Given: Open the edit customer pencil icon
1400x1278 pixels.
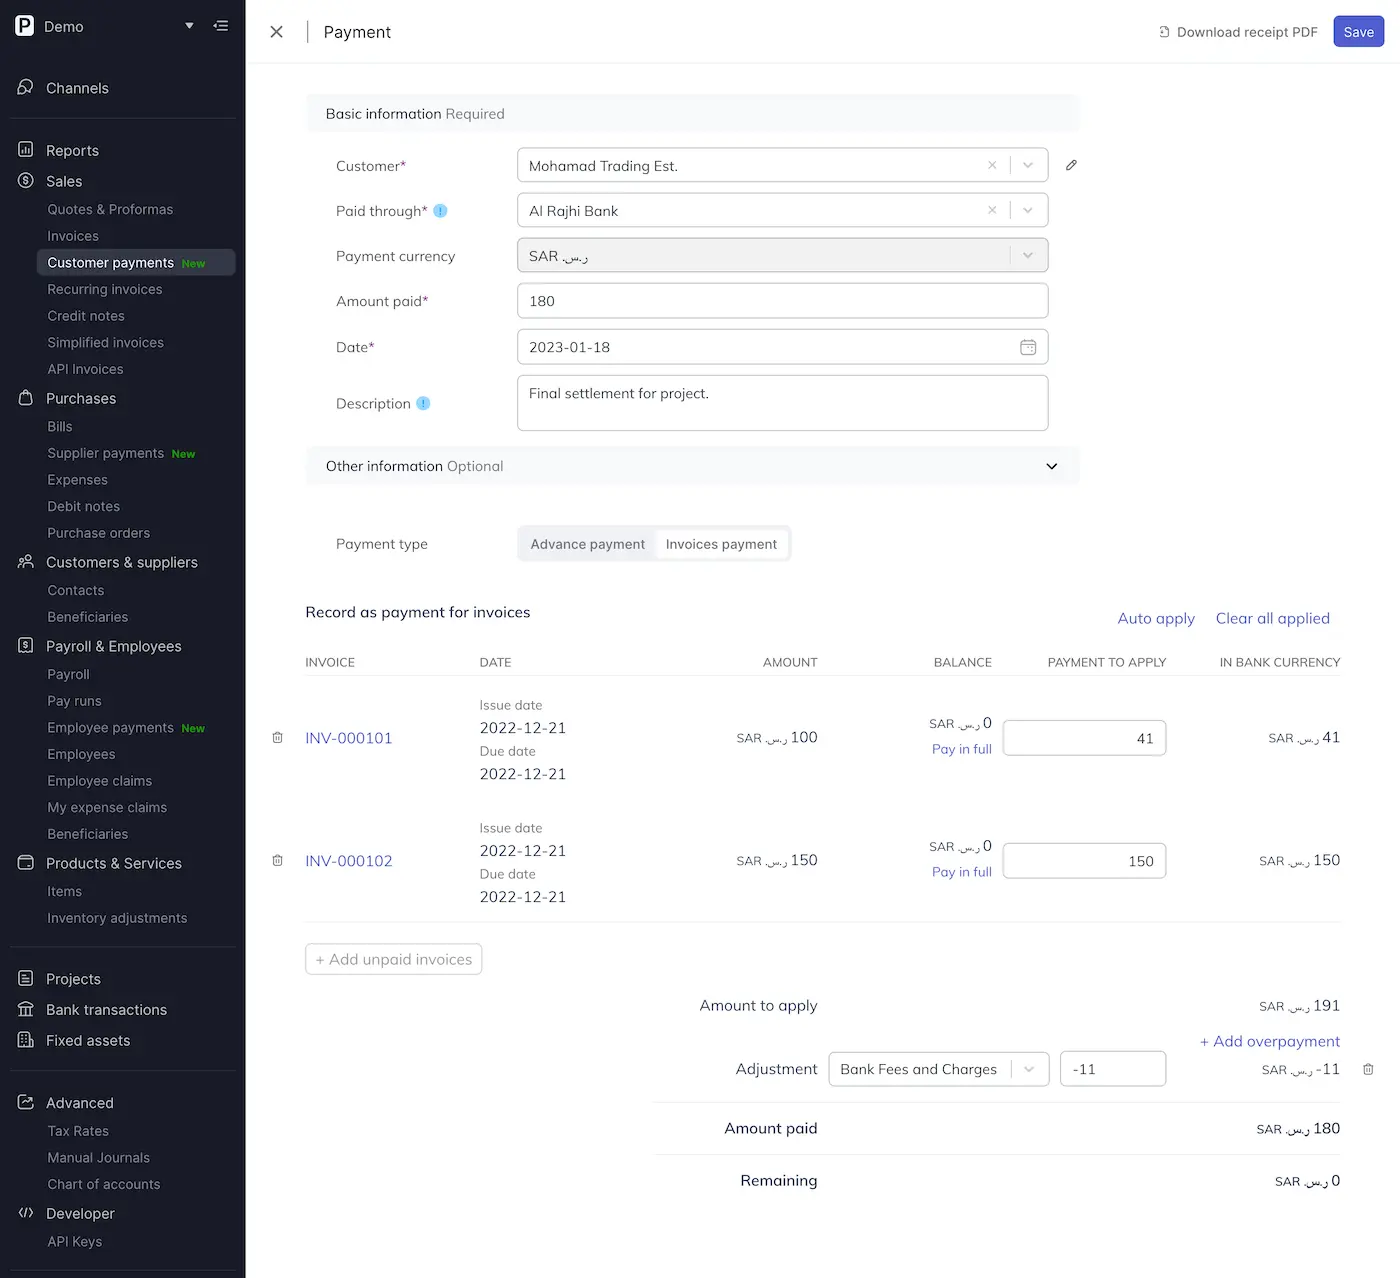Looking at the screenshot, I should [x=1071, y=165].
